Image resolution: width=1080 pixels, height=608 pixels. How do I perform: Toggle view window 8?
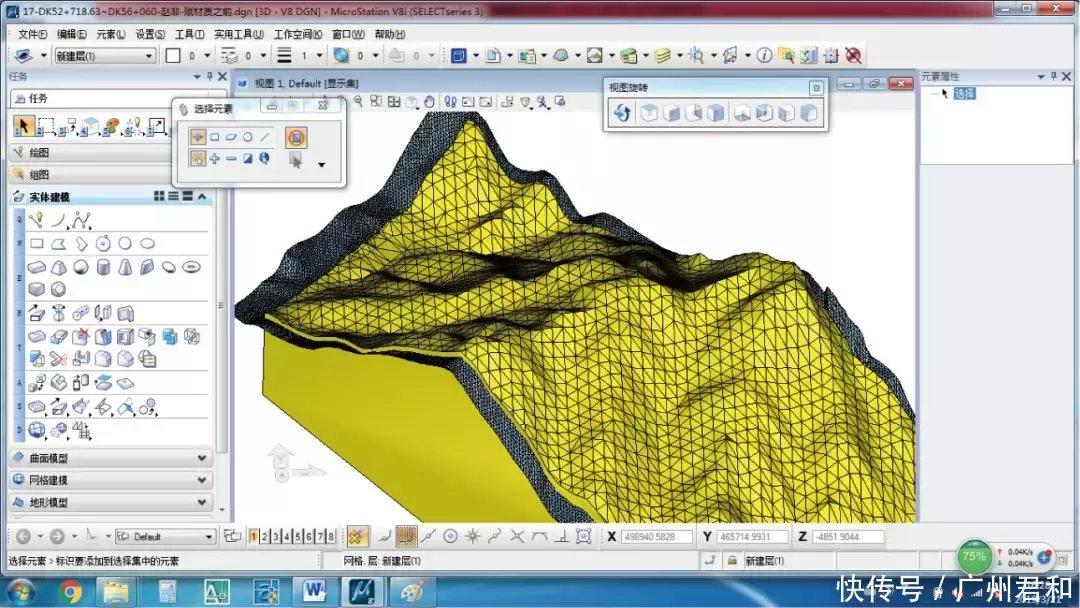(x=331, y=536)
